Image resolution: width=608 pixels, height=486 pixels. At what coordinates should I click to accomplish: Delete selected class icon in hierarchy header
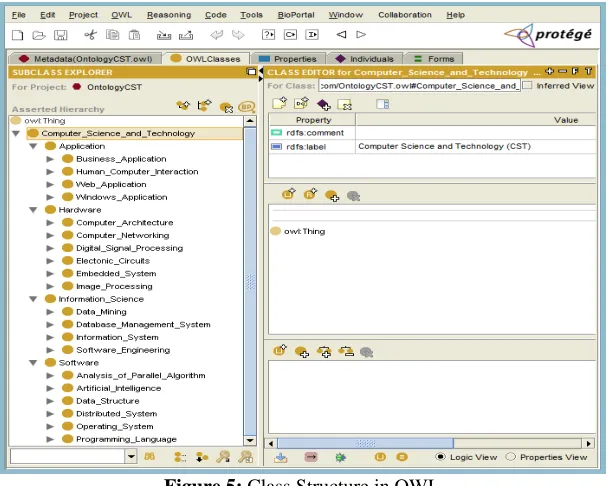click(x=226, y=107)
